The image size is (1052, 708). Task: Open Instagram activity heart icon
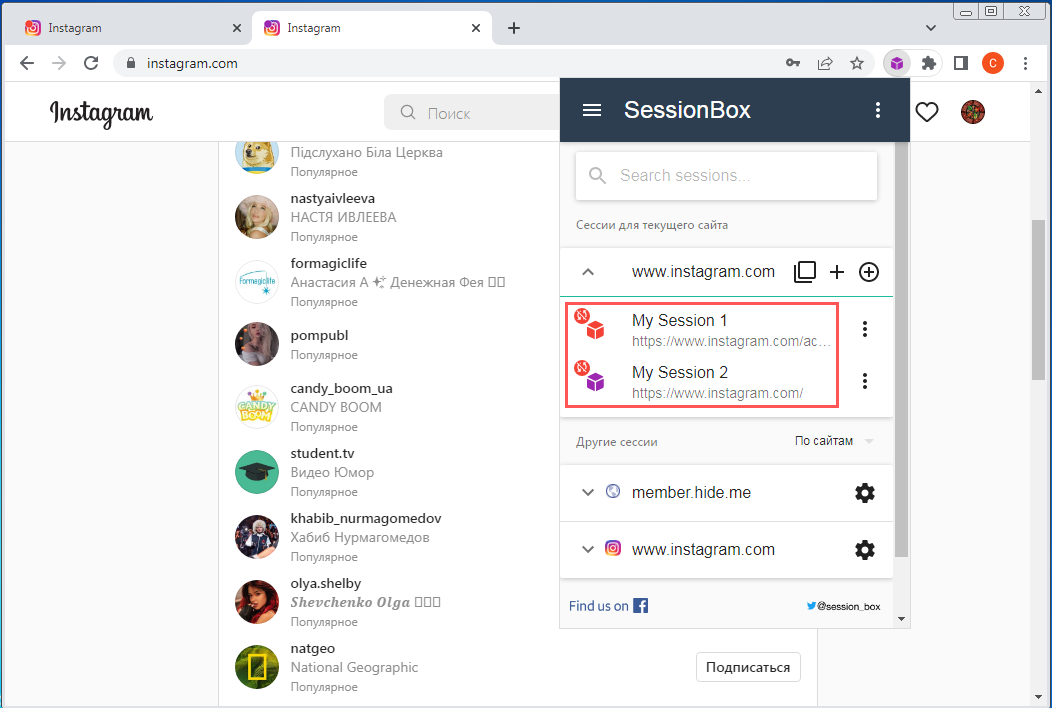(x=927, y=112)
